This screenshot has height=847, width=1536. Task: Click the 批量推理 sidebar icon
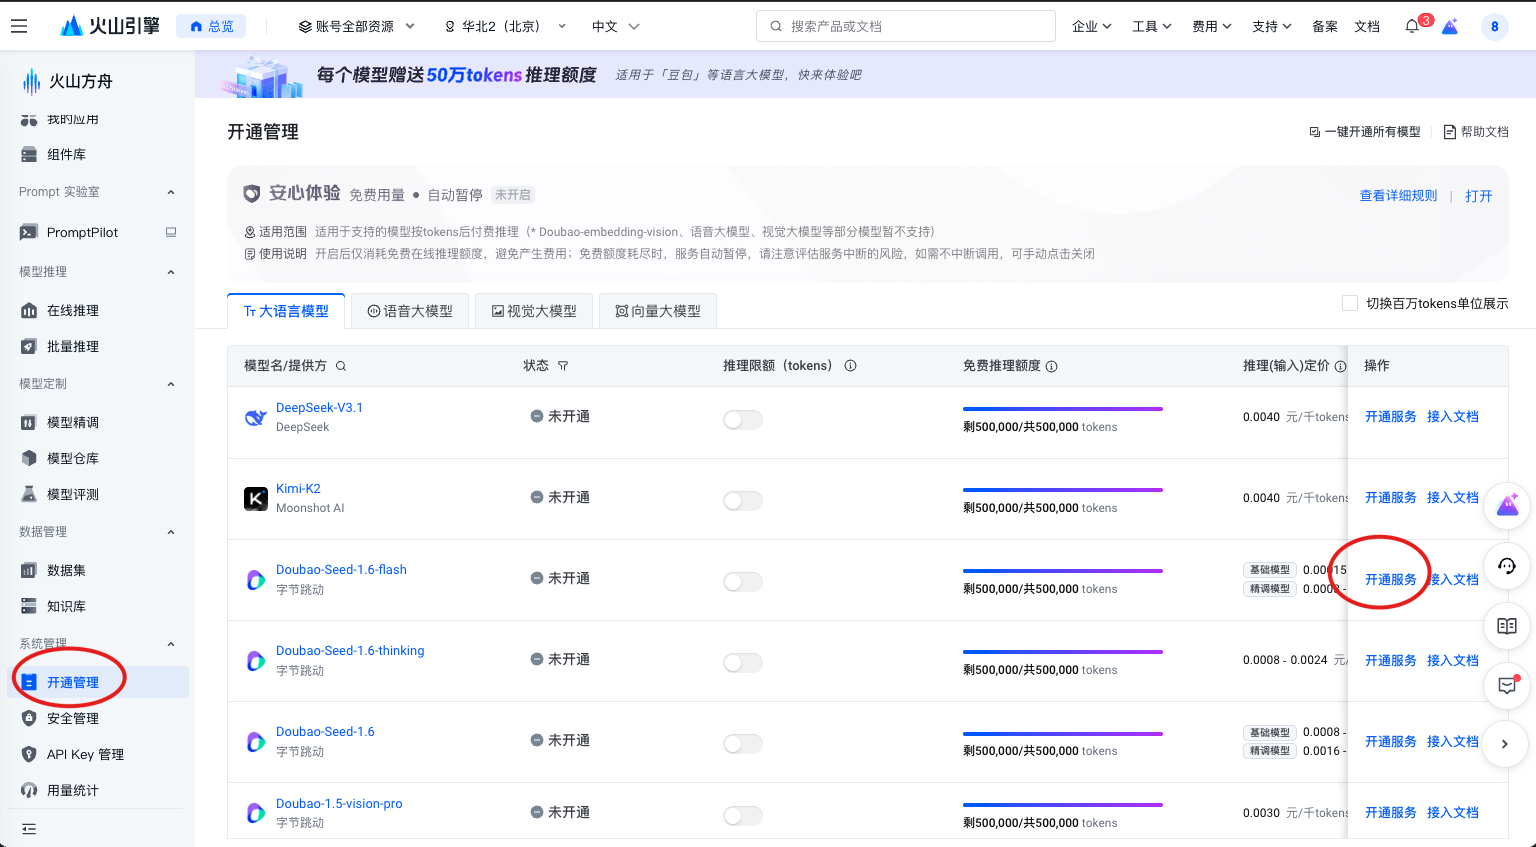(x=29, y=346)
